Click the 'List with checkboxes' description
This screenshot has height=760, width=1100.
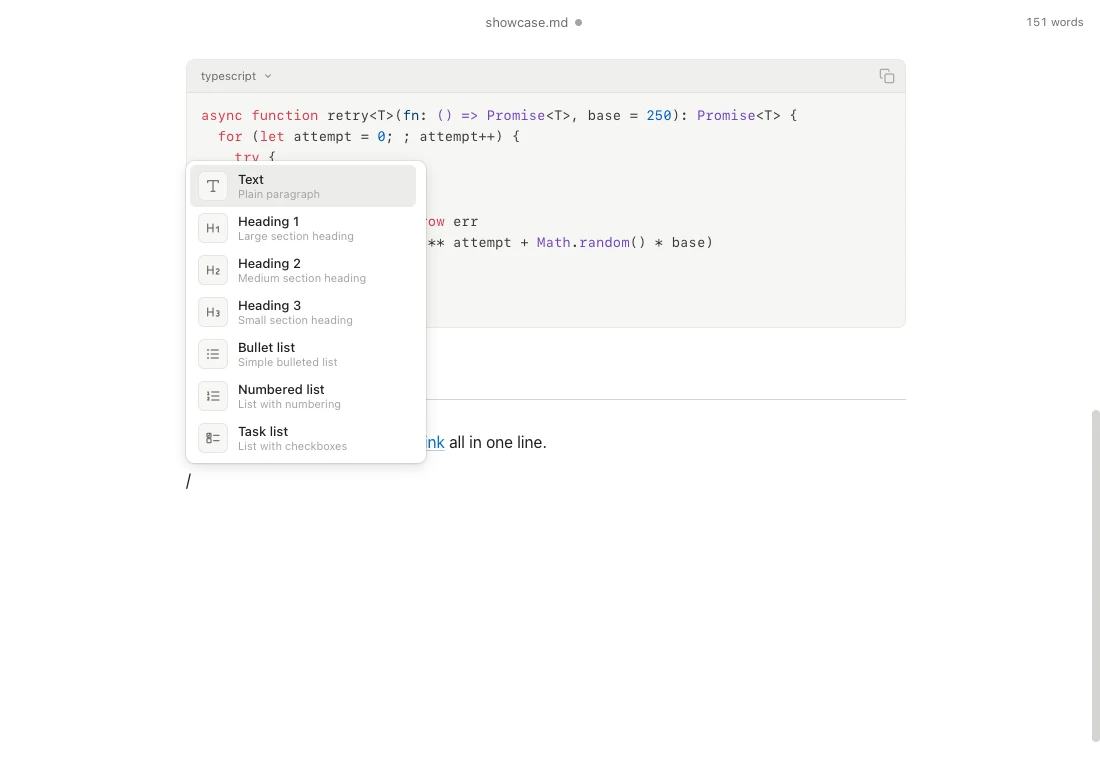[x=292, y=447]
